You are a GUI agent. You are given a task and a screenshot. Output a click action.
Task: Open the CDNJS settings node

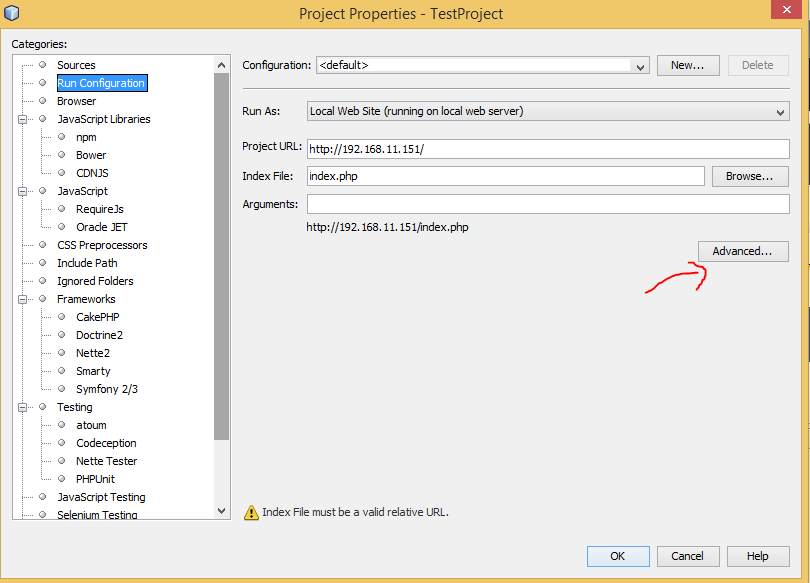tap(92, 173)
